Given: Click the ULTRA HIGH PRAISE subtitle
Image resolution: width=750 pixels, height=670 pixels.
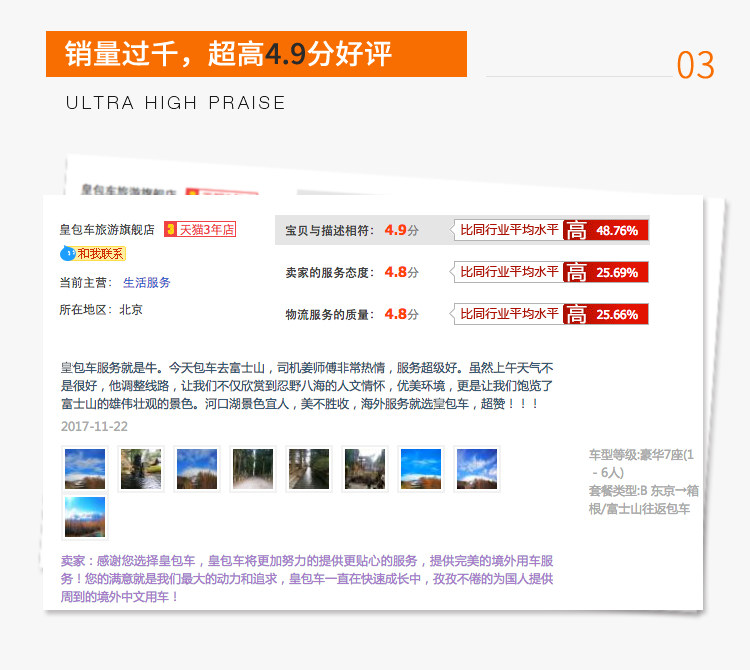Looking at the screenshot, I should point(176,103).
